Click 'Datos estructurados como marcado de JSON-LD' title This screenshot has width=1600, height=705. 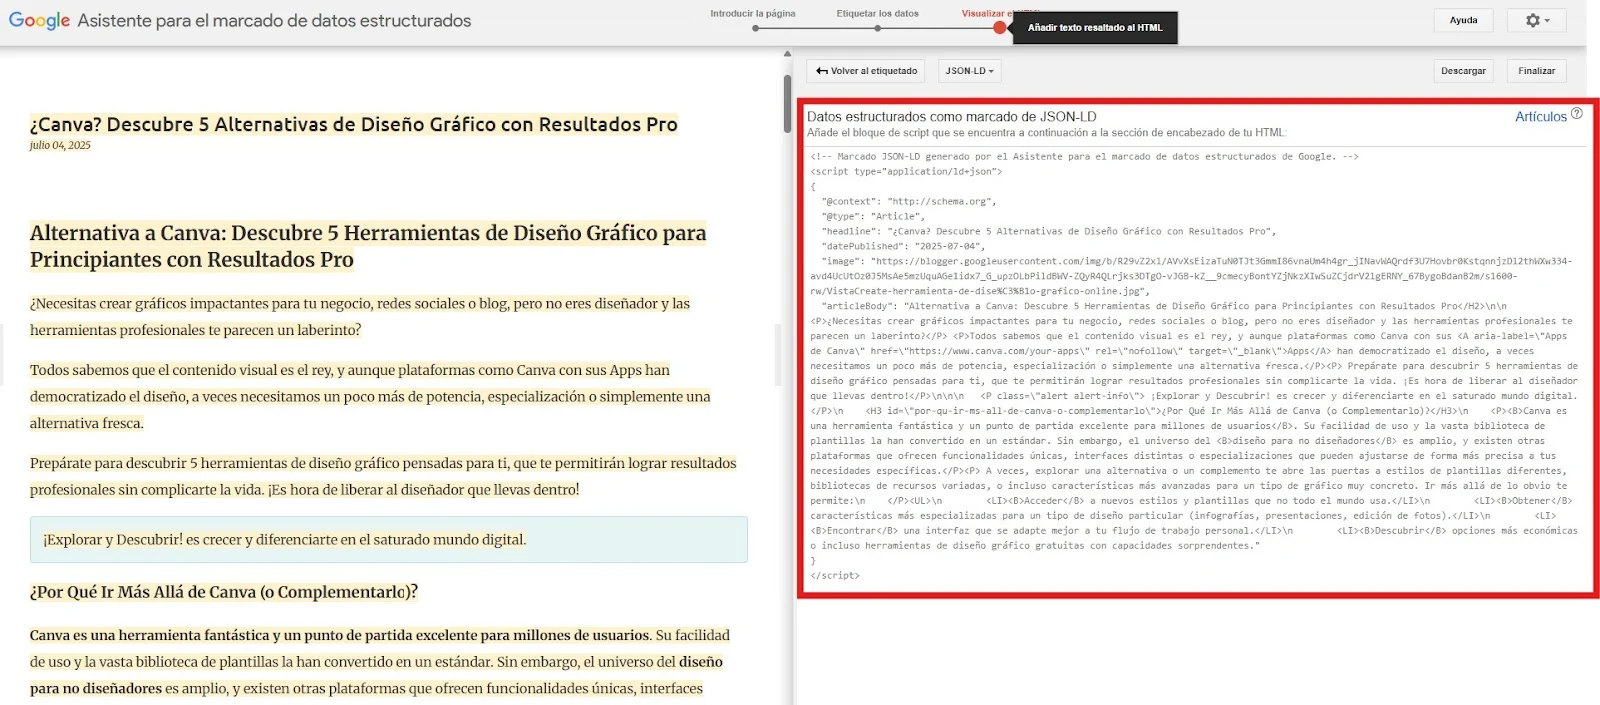[951, 117]
